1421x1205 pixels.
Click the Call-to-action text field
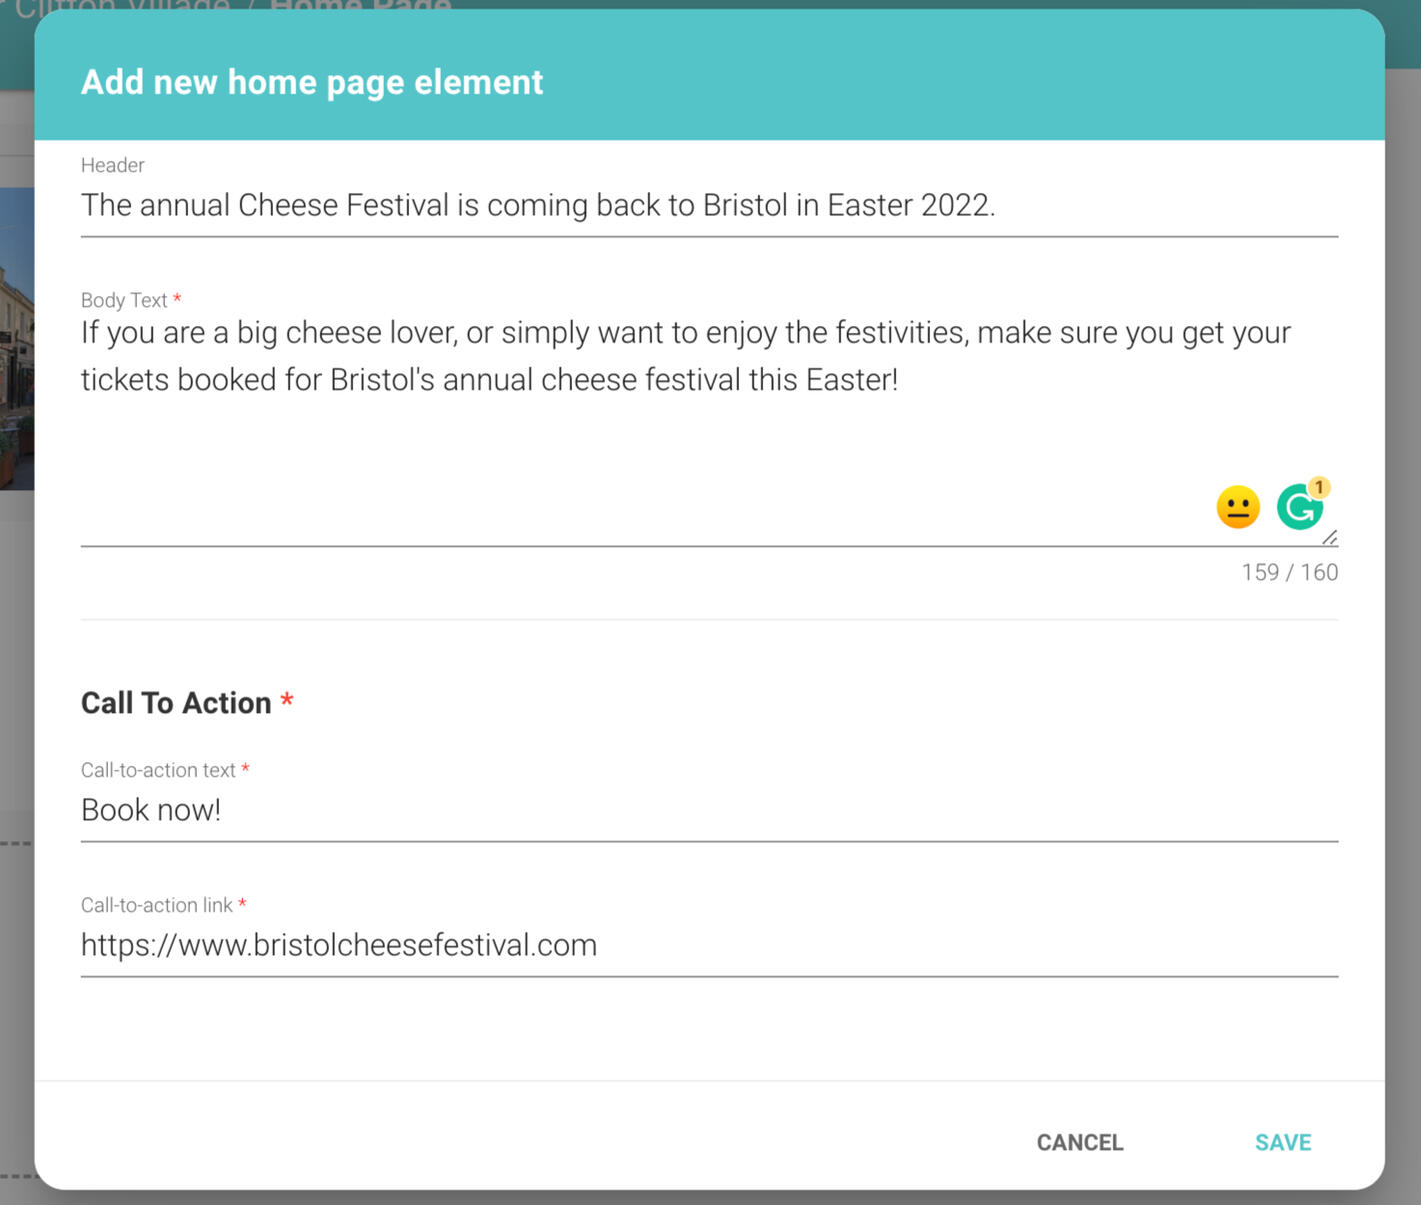[x=708, y=810]
